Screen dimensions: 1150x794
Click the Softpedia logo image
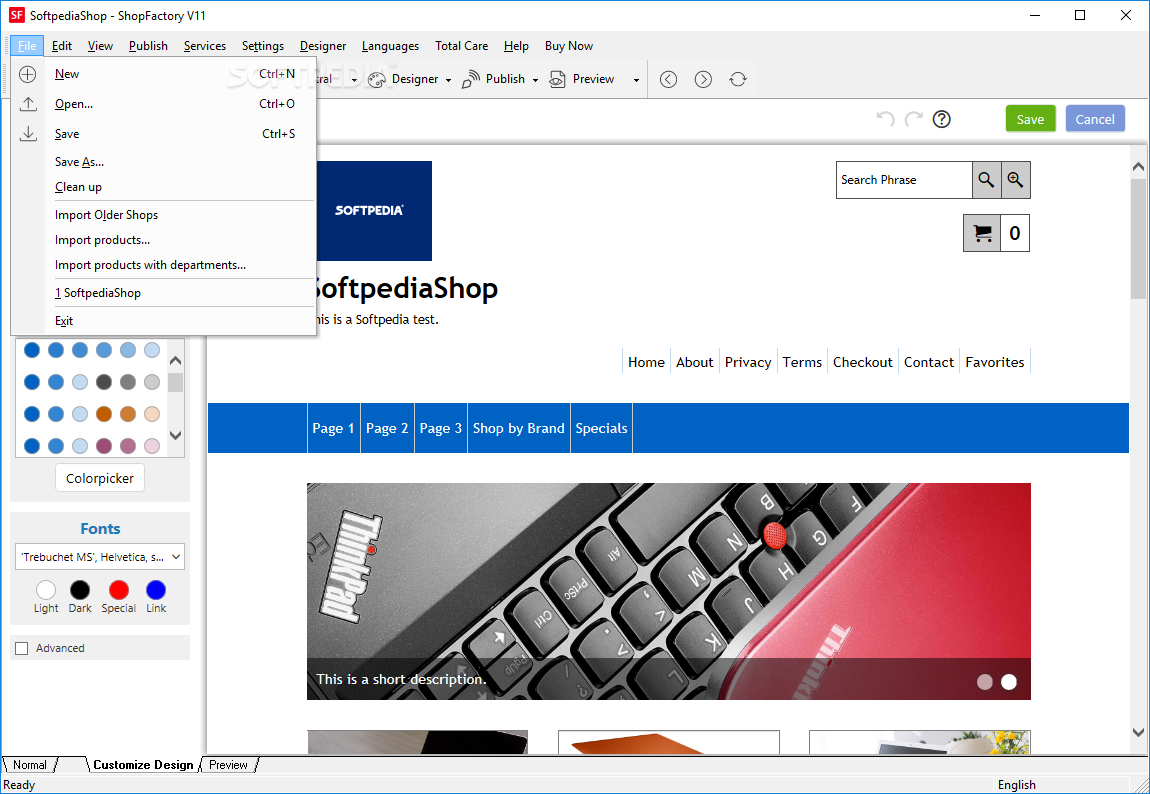pos(374,210)
